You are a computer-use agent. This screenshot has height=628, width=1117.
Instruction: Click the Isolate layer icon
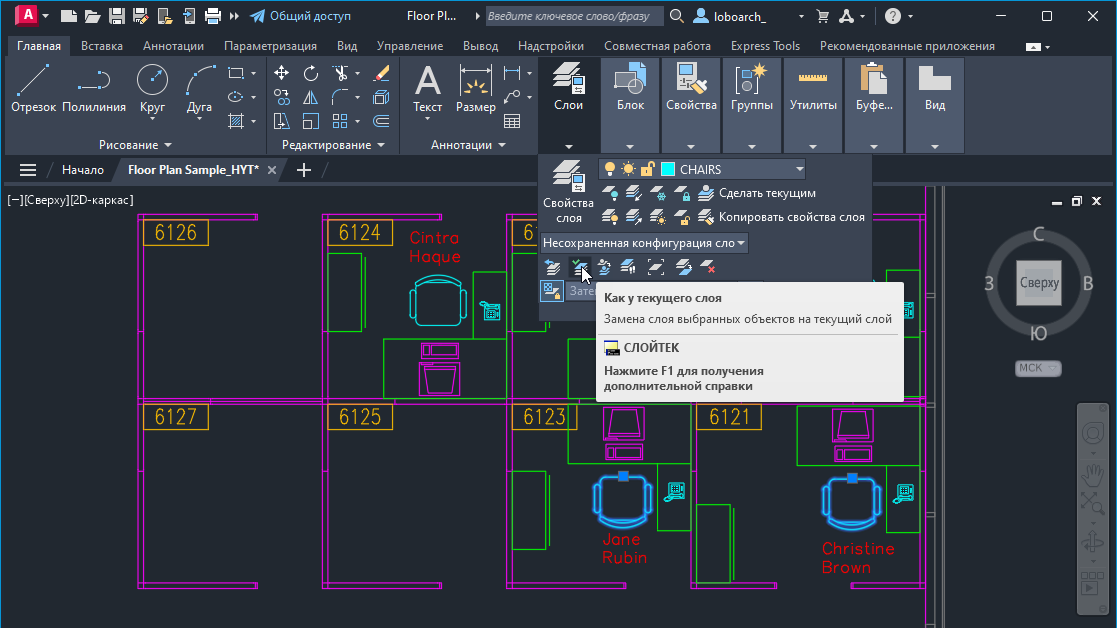tap(633, 193)
